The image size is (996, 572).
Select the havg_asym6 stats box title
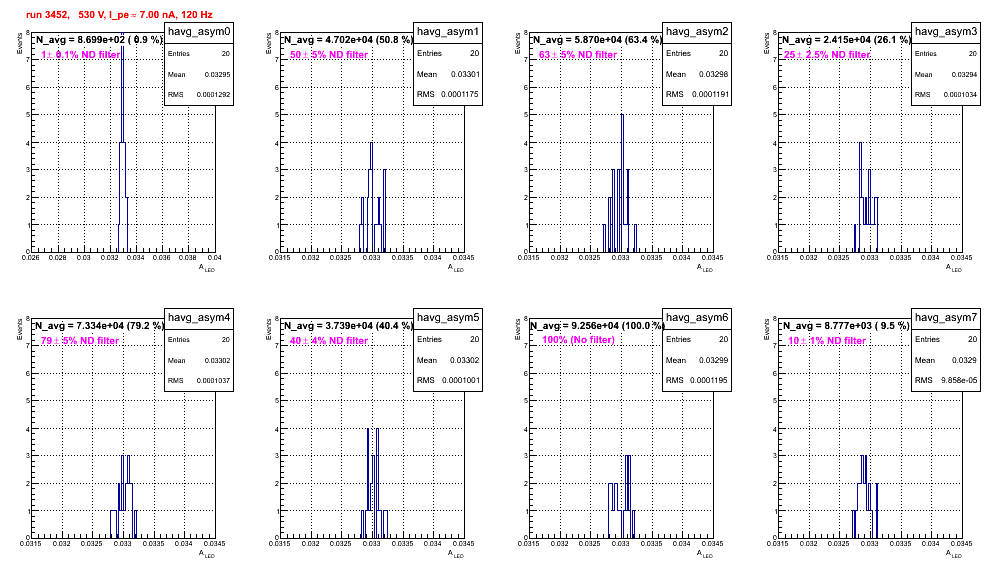tap(697, 318)
